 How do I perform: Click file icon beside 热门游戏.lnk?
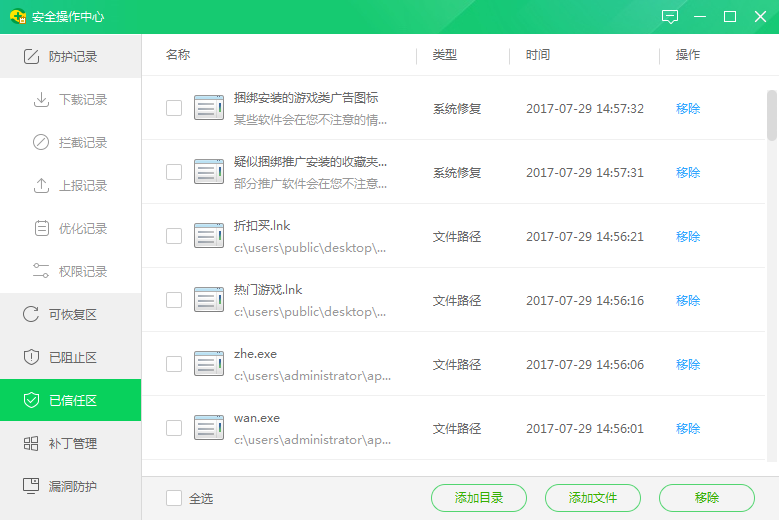[209, 300]
